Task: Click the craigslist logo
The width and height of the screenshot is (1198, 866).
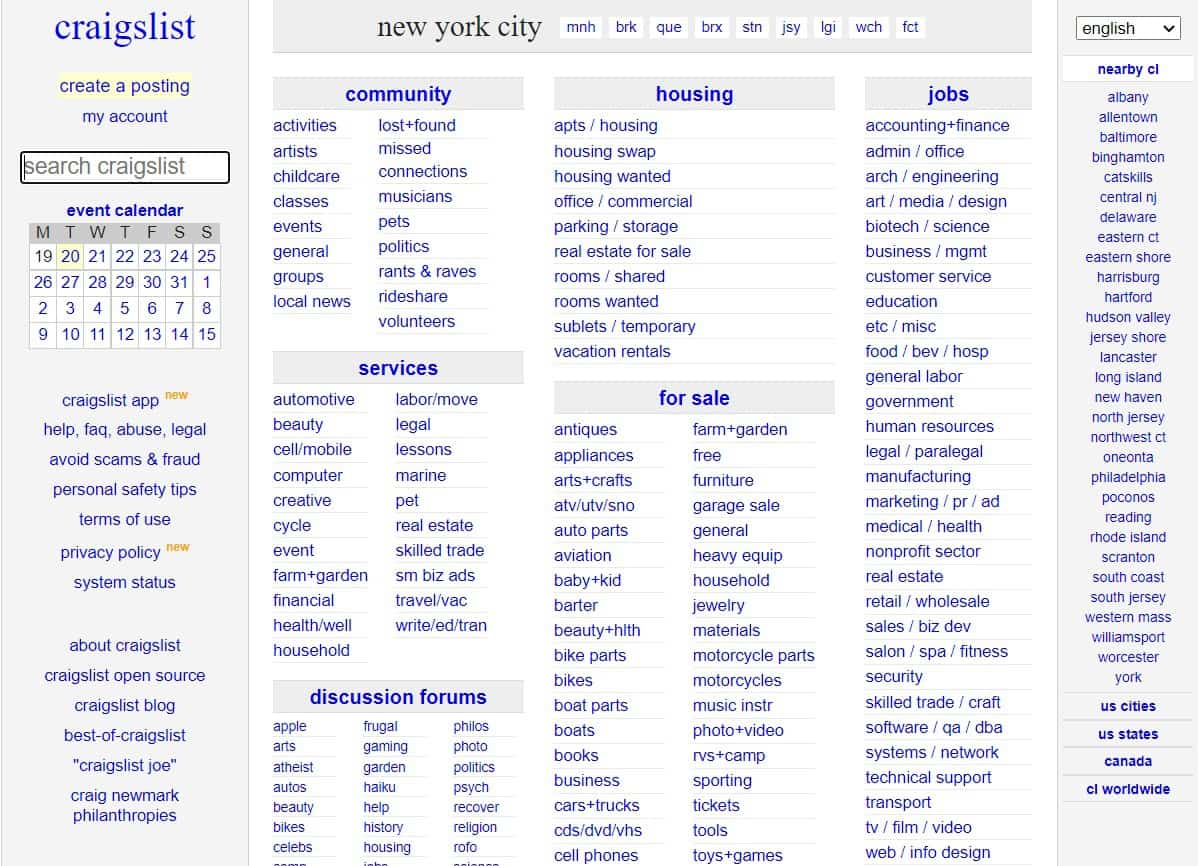Action: 125,28
